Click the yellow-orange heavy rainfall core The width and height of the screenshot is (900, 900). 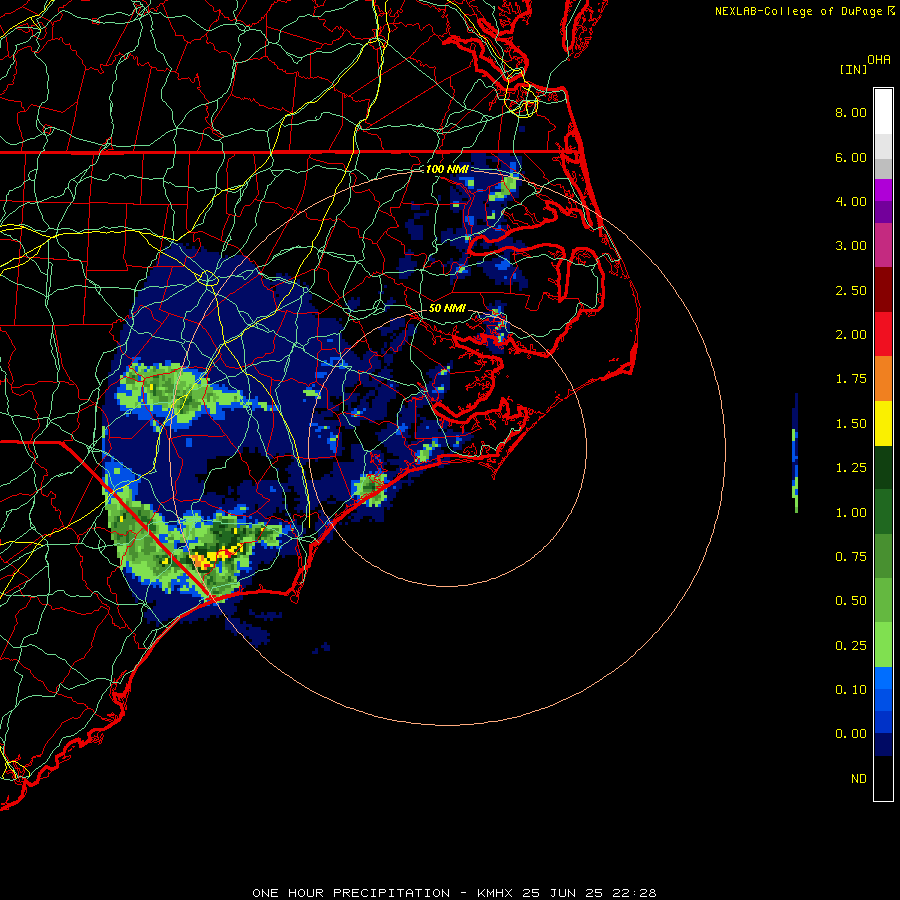pyautogui.click(x=215, y=556)
